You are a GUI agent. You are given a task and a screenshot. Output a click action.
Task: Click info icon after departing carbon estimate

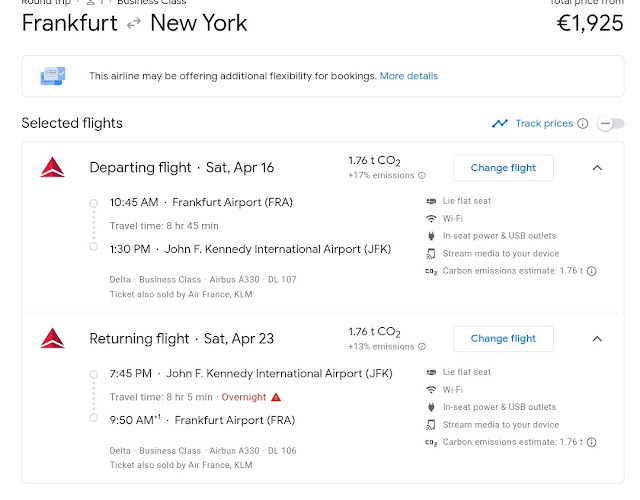[592, 271]
